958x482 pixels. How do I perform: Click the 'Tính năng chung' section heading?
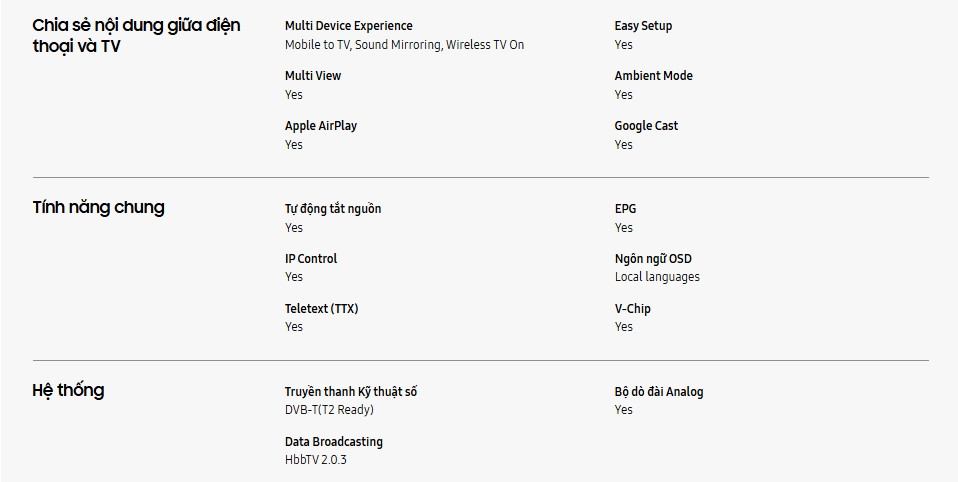pyautogui.click(x=98, y=208)
